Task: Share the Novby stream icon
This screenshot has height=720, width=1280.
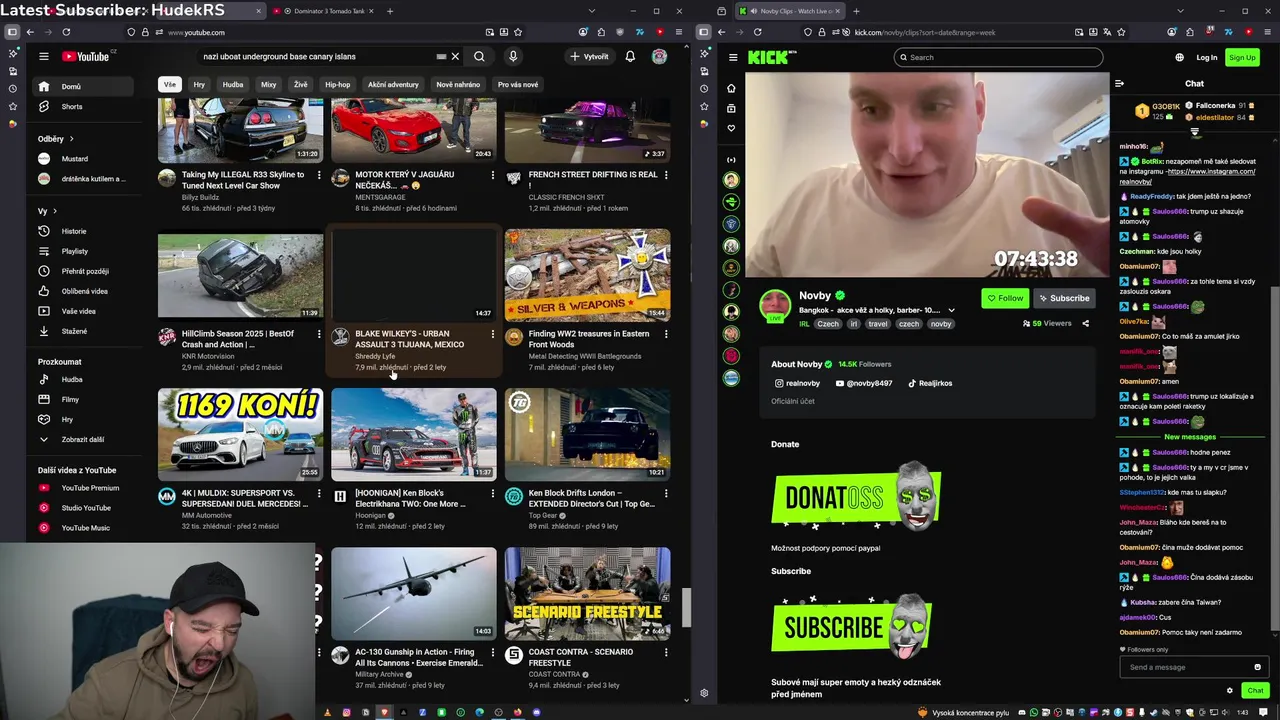Action: tap(1085, 323)
